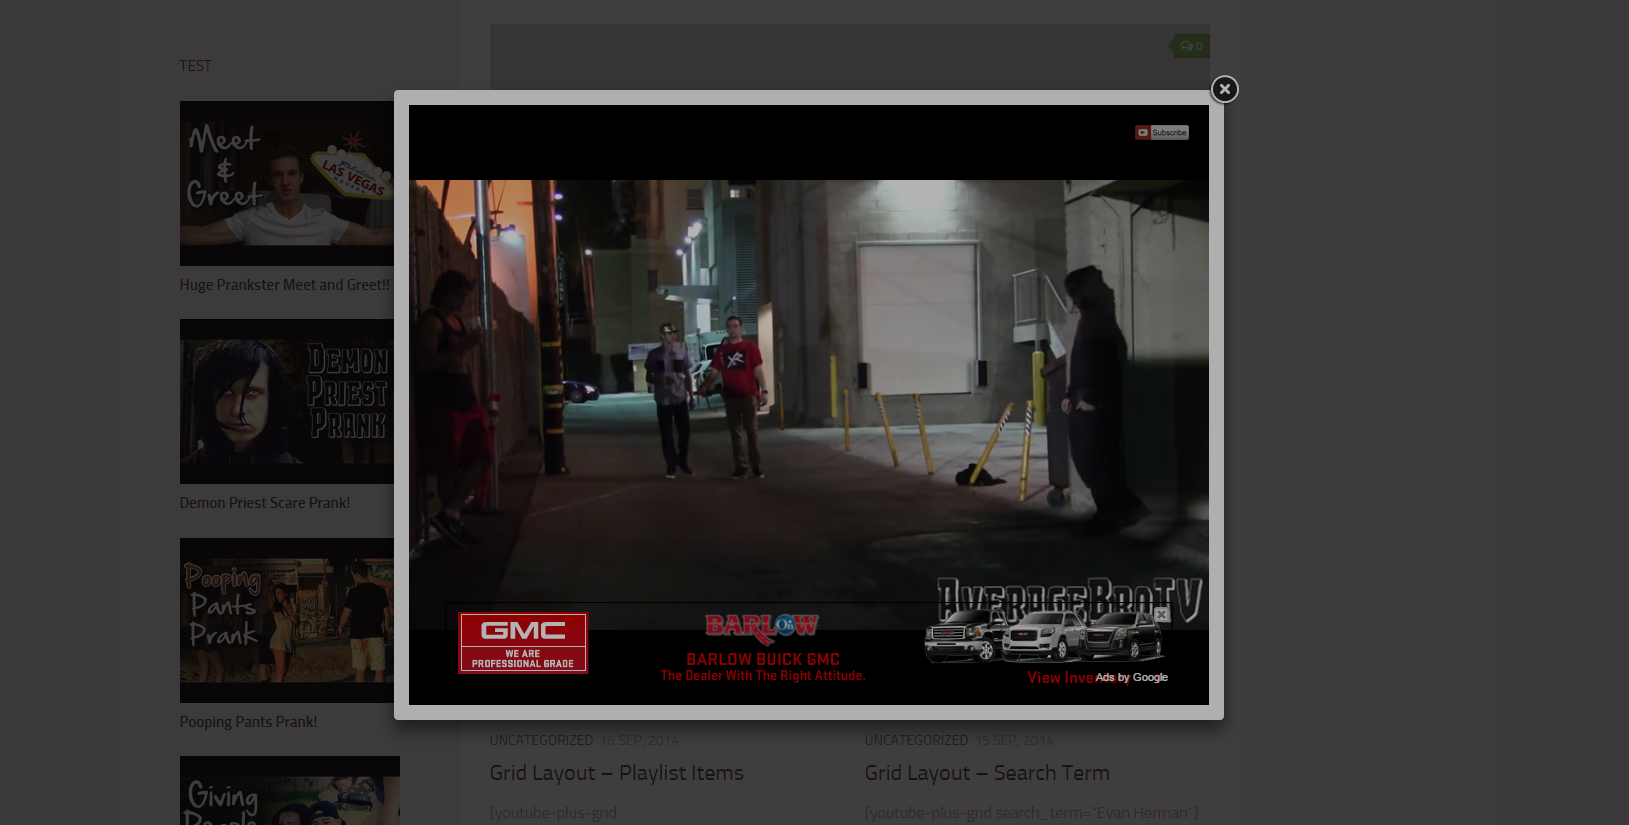Image resolution: width=1629 pixels, height=825 pixels.
Task: Click the Barlow dealer tagline text
Action: click(x=763, y=676)
